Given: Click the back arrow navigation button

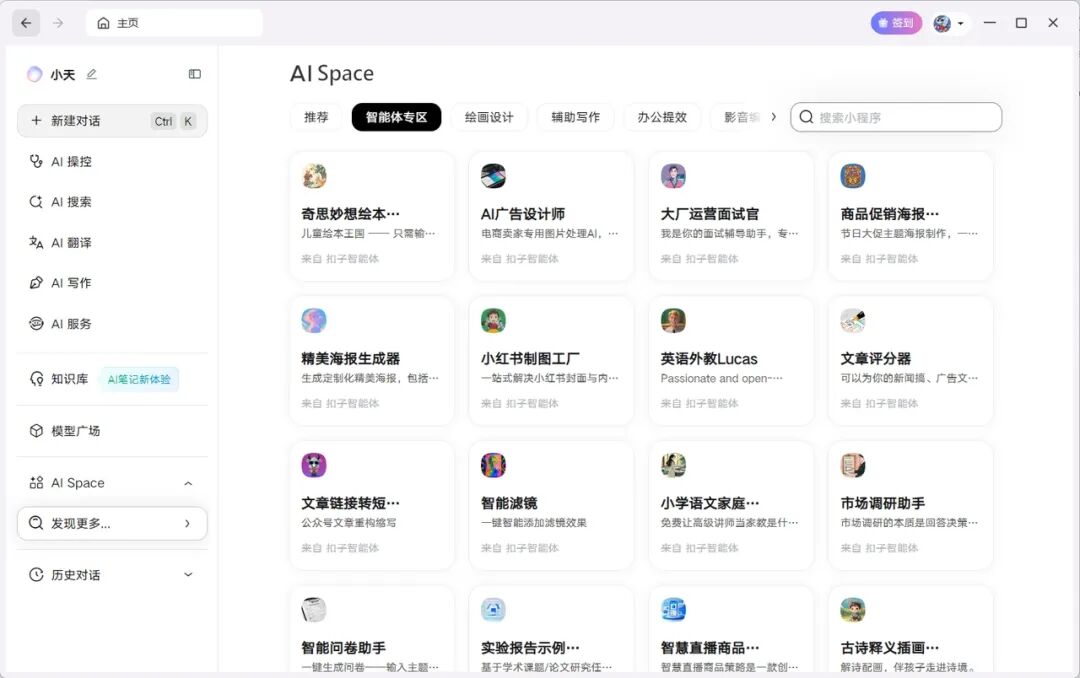Looking at the screenshot, I should coord(26,23).
